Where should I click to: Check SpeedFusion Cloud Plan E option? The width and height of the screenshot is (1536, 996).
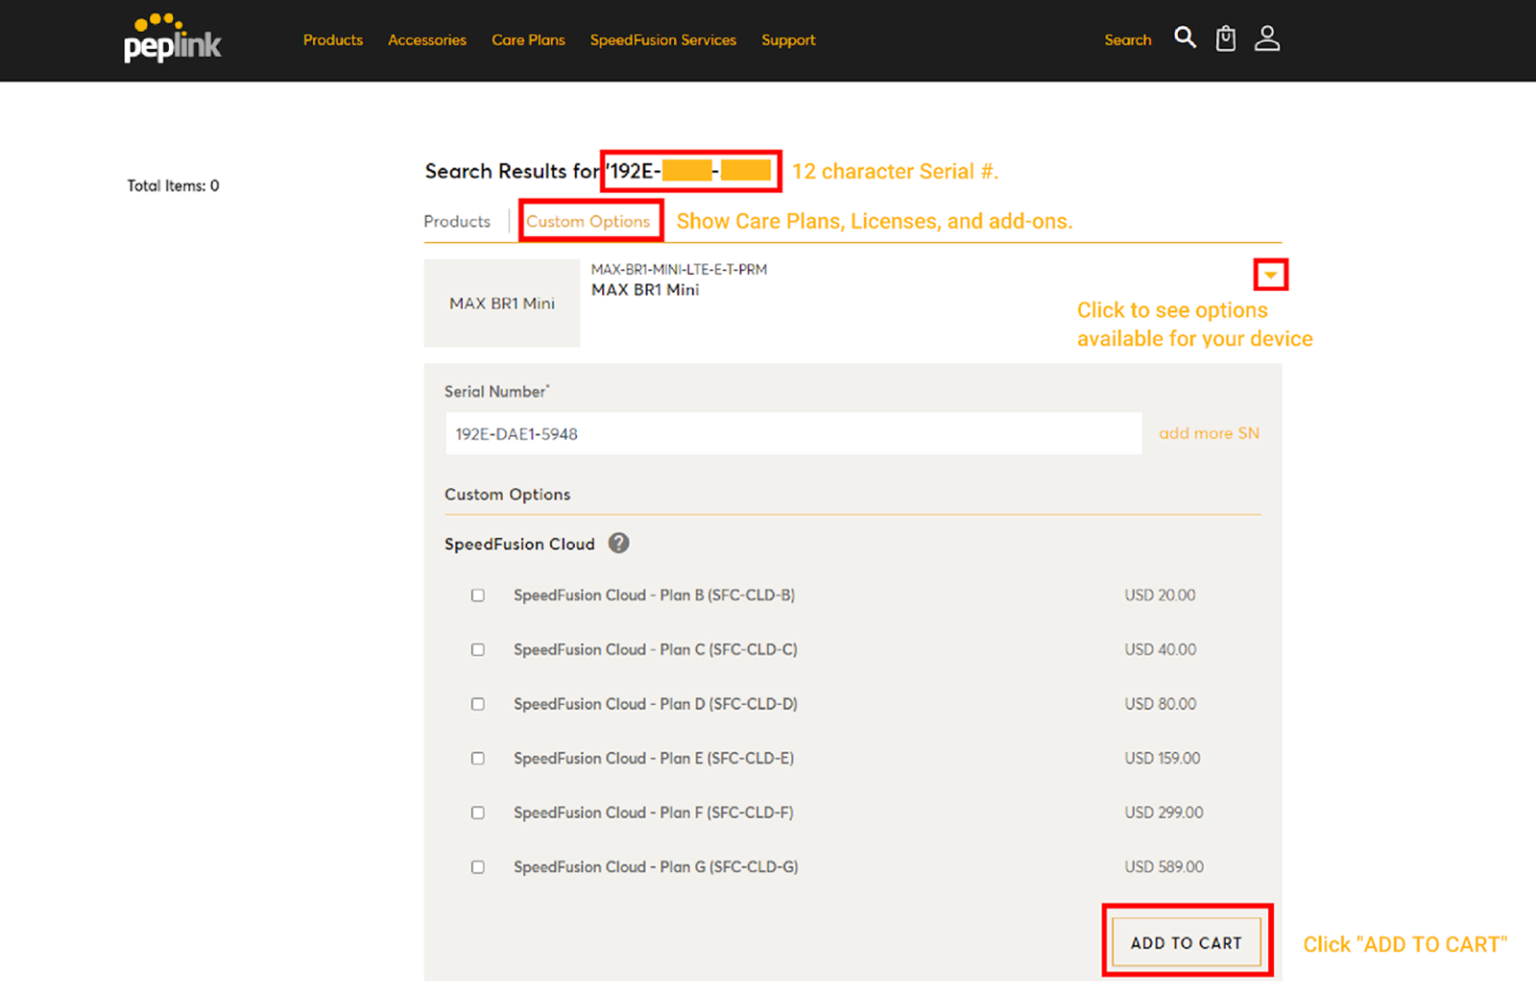pyautogui.click(x=478, y=758)
